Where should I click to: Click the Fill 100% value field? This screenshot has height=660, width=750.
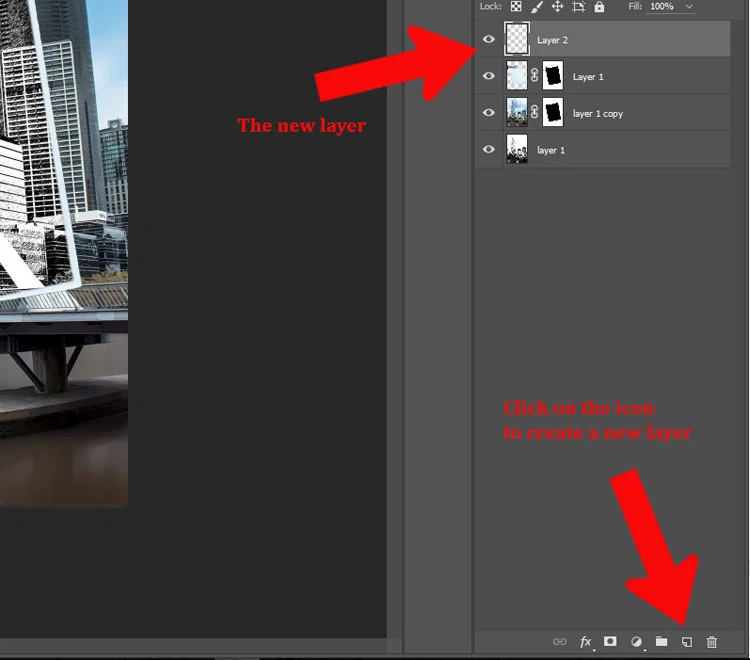tap(662, 7)
